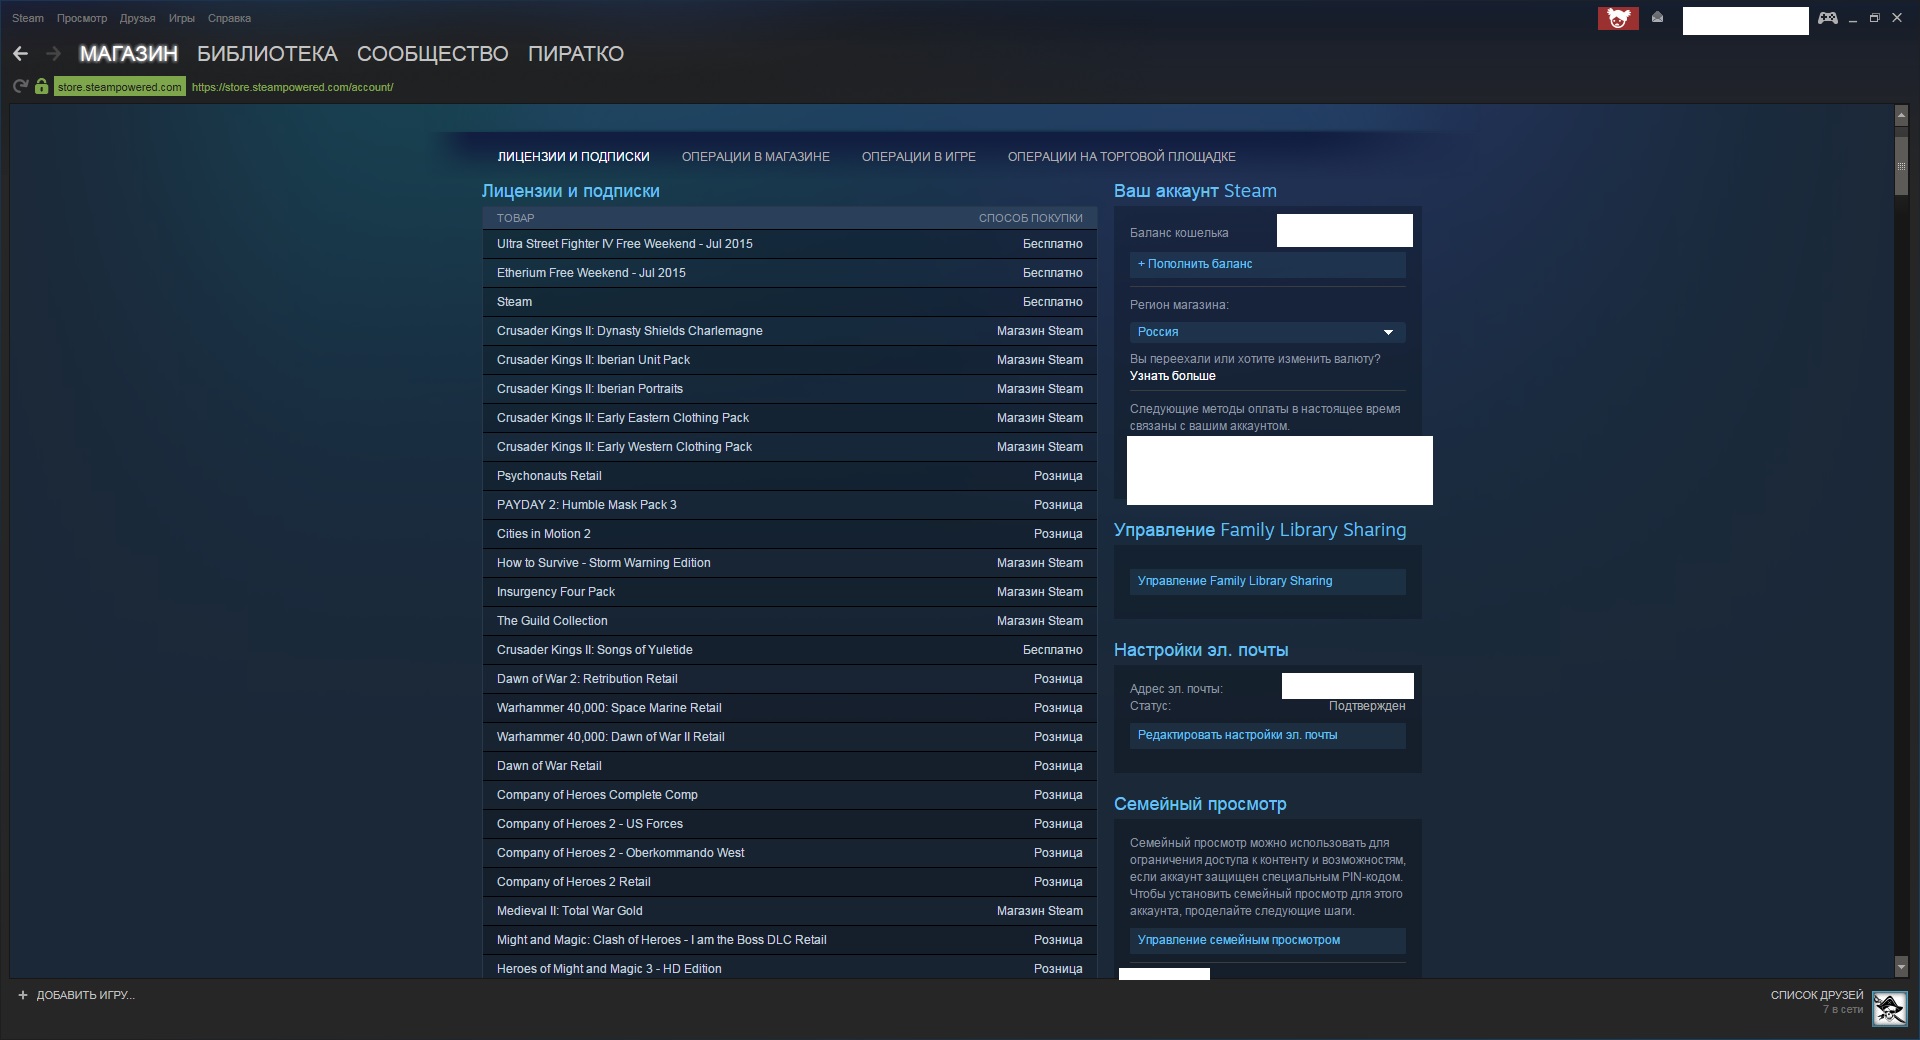Go back with the left arrow button
This screenshot has width=1920, height=1040.
20,54
